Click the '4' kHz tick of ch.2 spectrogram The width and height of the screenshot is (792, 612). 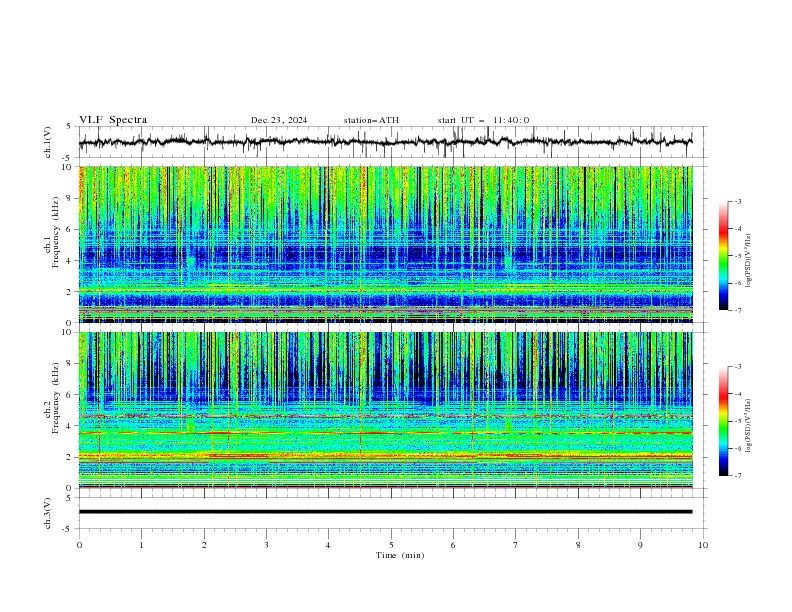(x=71, y=426)
